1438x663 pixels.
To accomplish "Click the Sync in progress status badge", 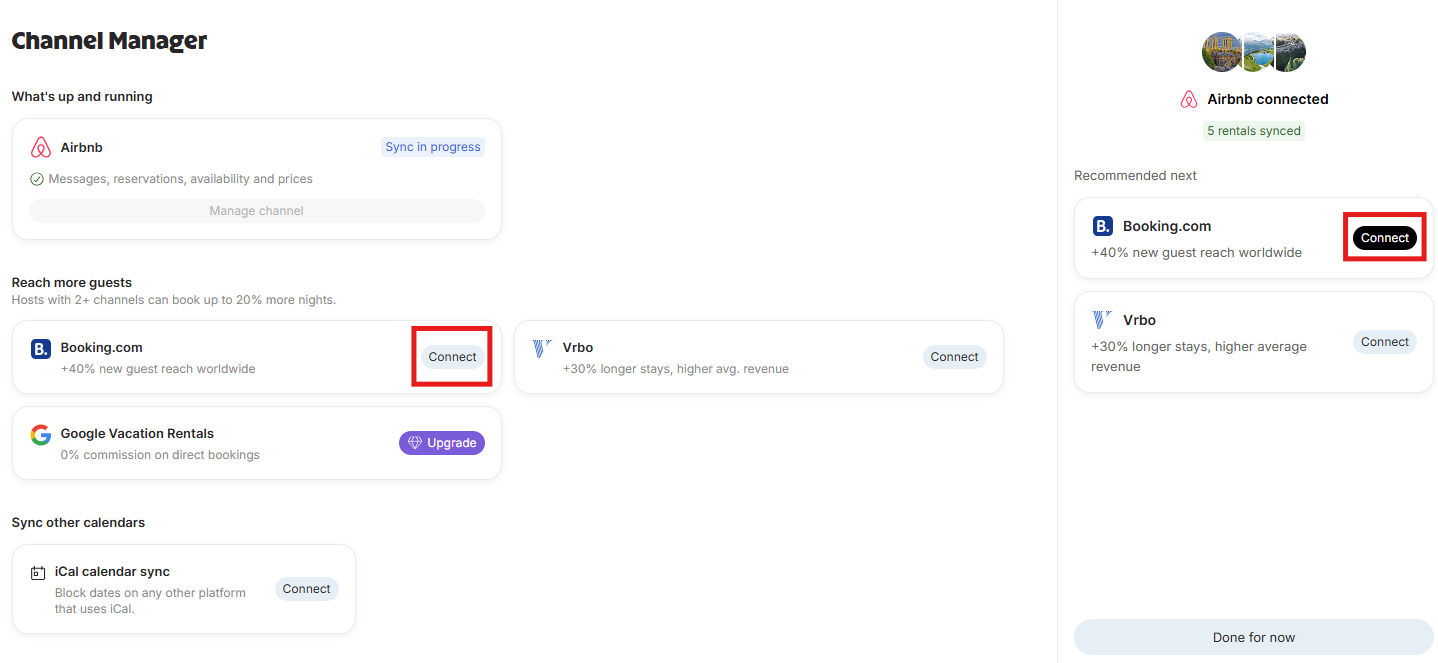I will tap(433, 147).
